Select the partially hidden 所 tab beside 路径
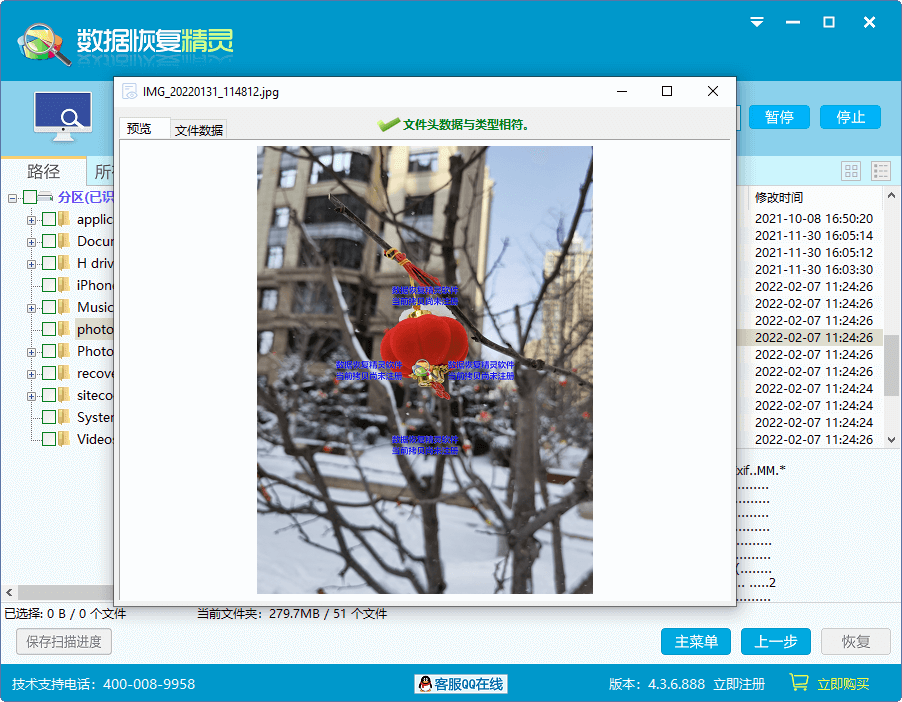The width and height of the screenshot is (902, 702). (x=102, y=171)
